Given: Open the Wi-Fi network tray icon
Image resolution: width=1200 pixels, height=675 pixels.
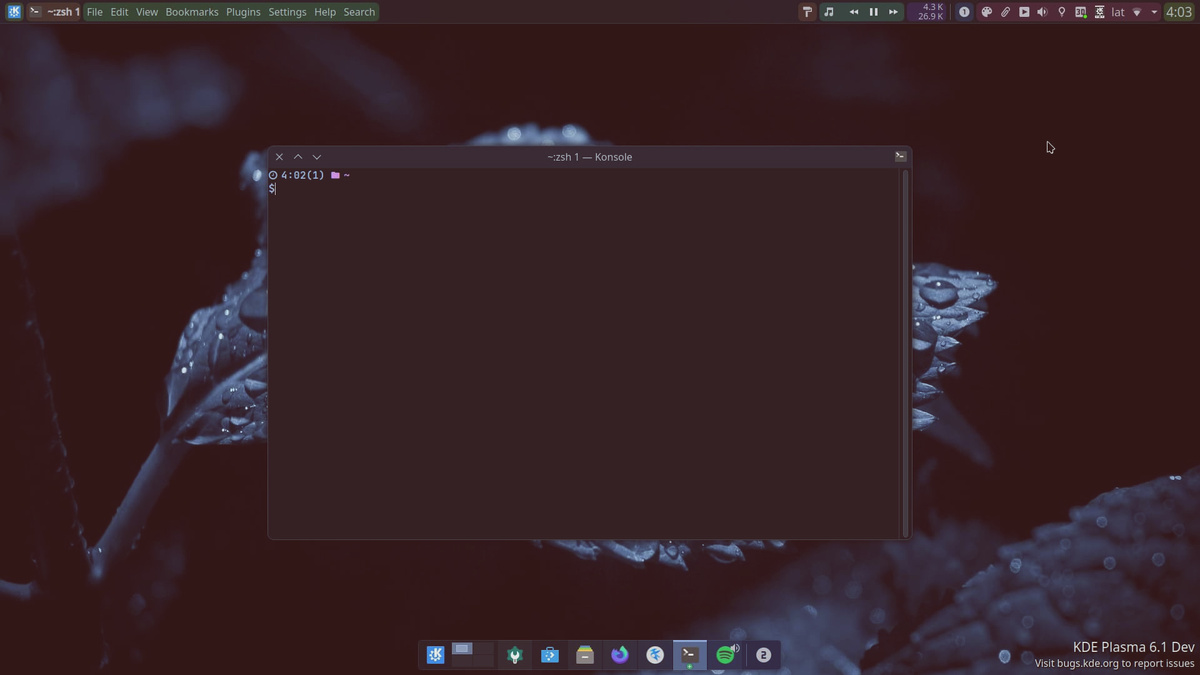Looking at the screenshot, I should coord(1137,12).
